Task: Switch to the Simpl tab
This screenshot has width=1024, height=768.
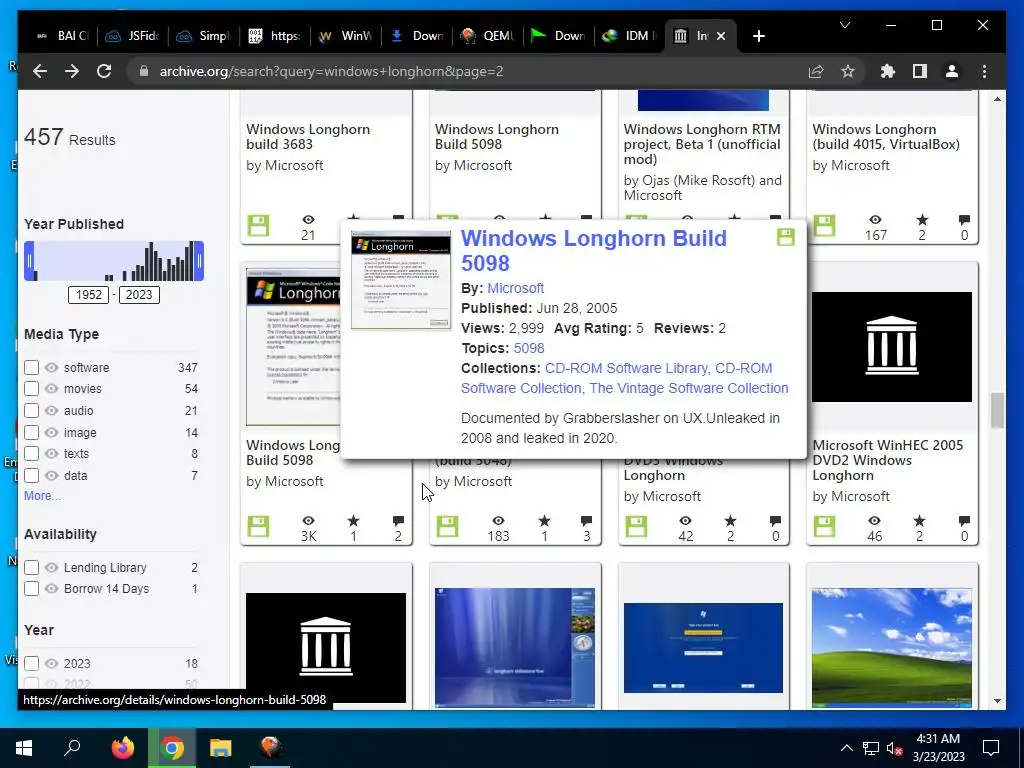Action: [204, 36]
